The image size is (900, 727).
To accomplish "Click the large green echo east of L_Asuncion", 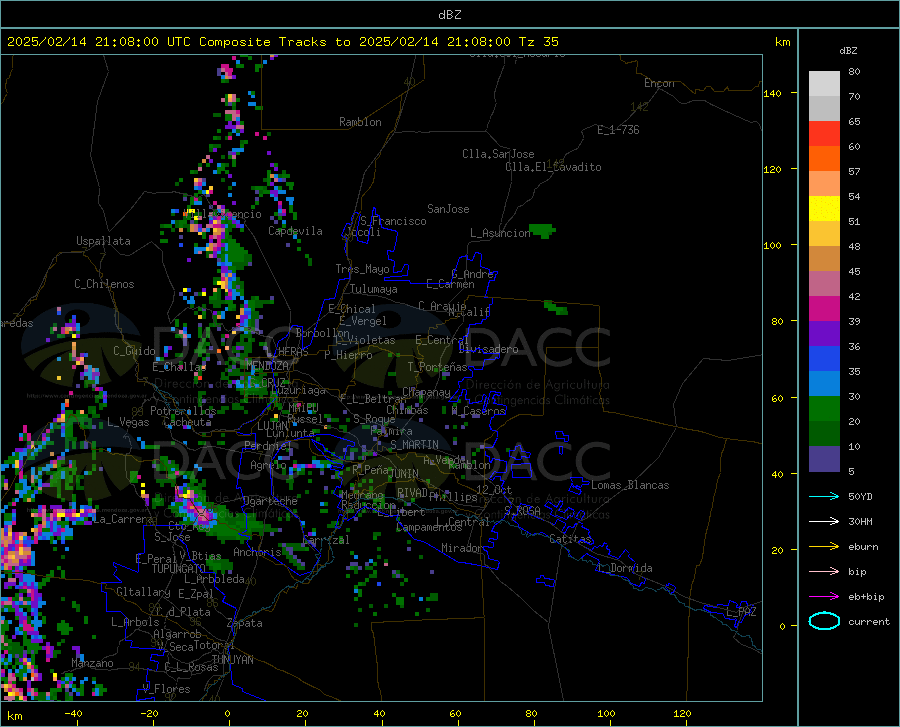I will [542, 231].
